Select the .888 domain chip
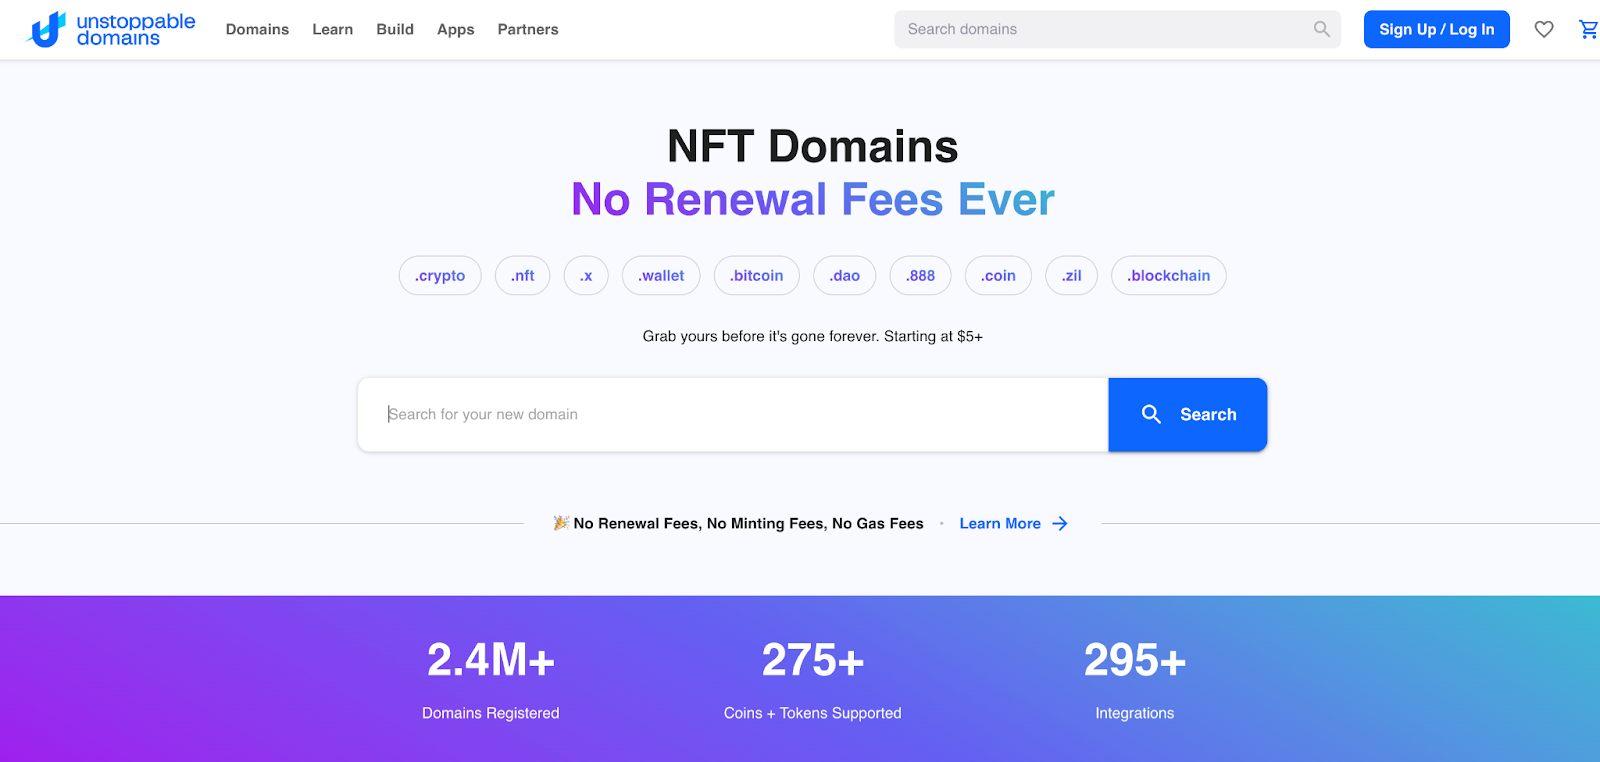The image size is (1600, 762). click(x=920, y=276)
